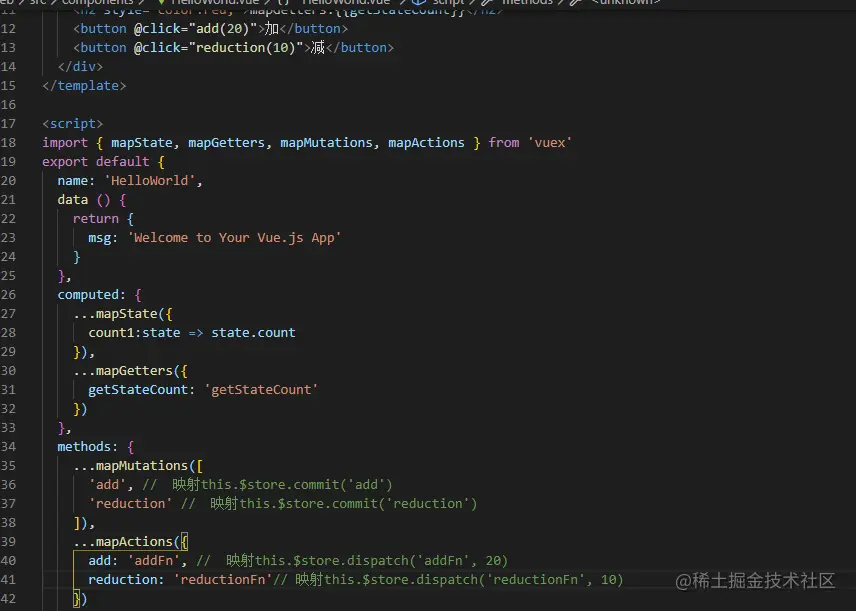Click the 'getStateCount' quoted string value
856x611 pixels.
pyautogui.click(x=261, y=390)
